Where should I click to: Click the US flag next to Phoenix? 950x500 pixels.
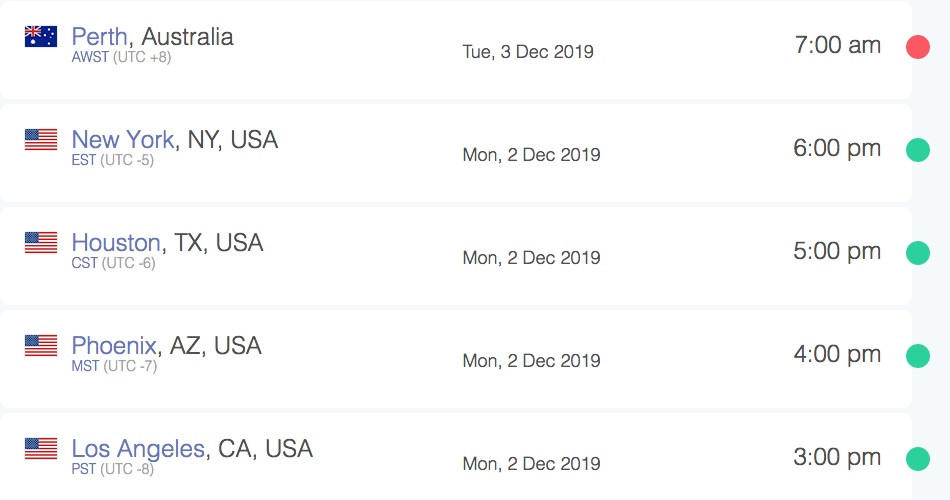pos(41,345)
